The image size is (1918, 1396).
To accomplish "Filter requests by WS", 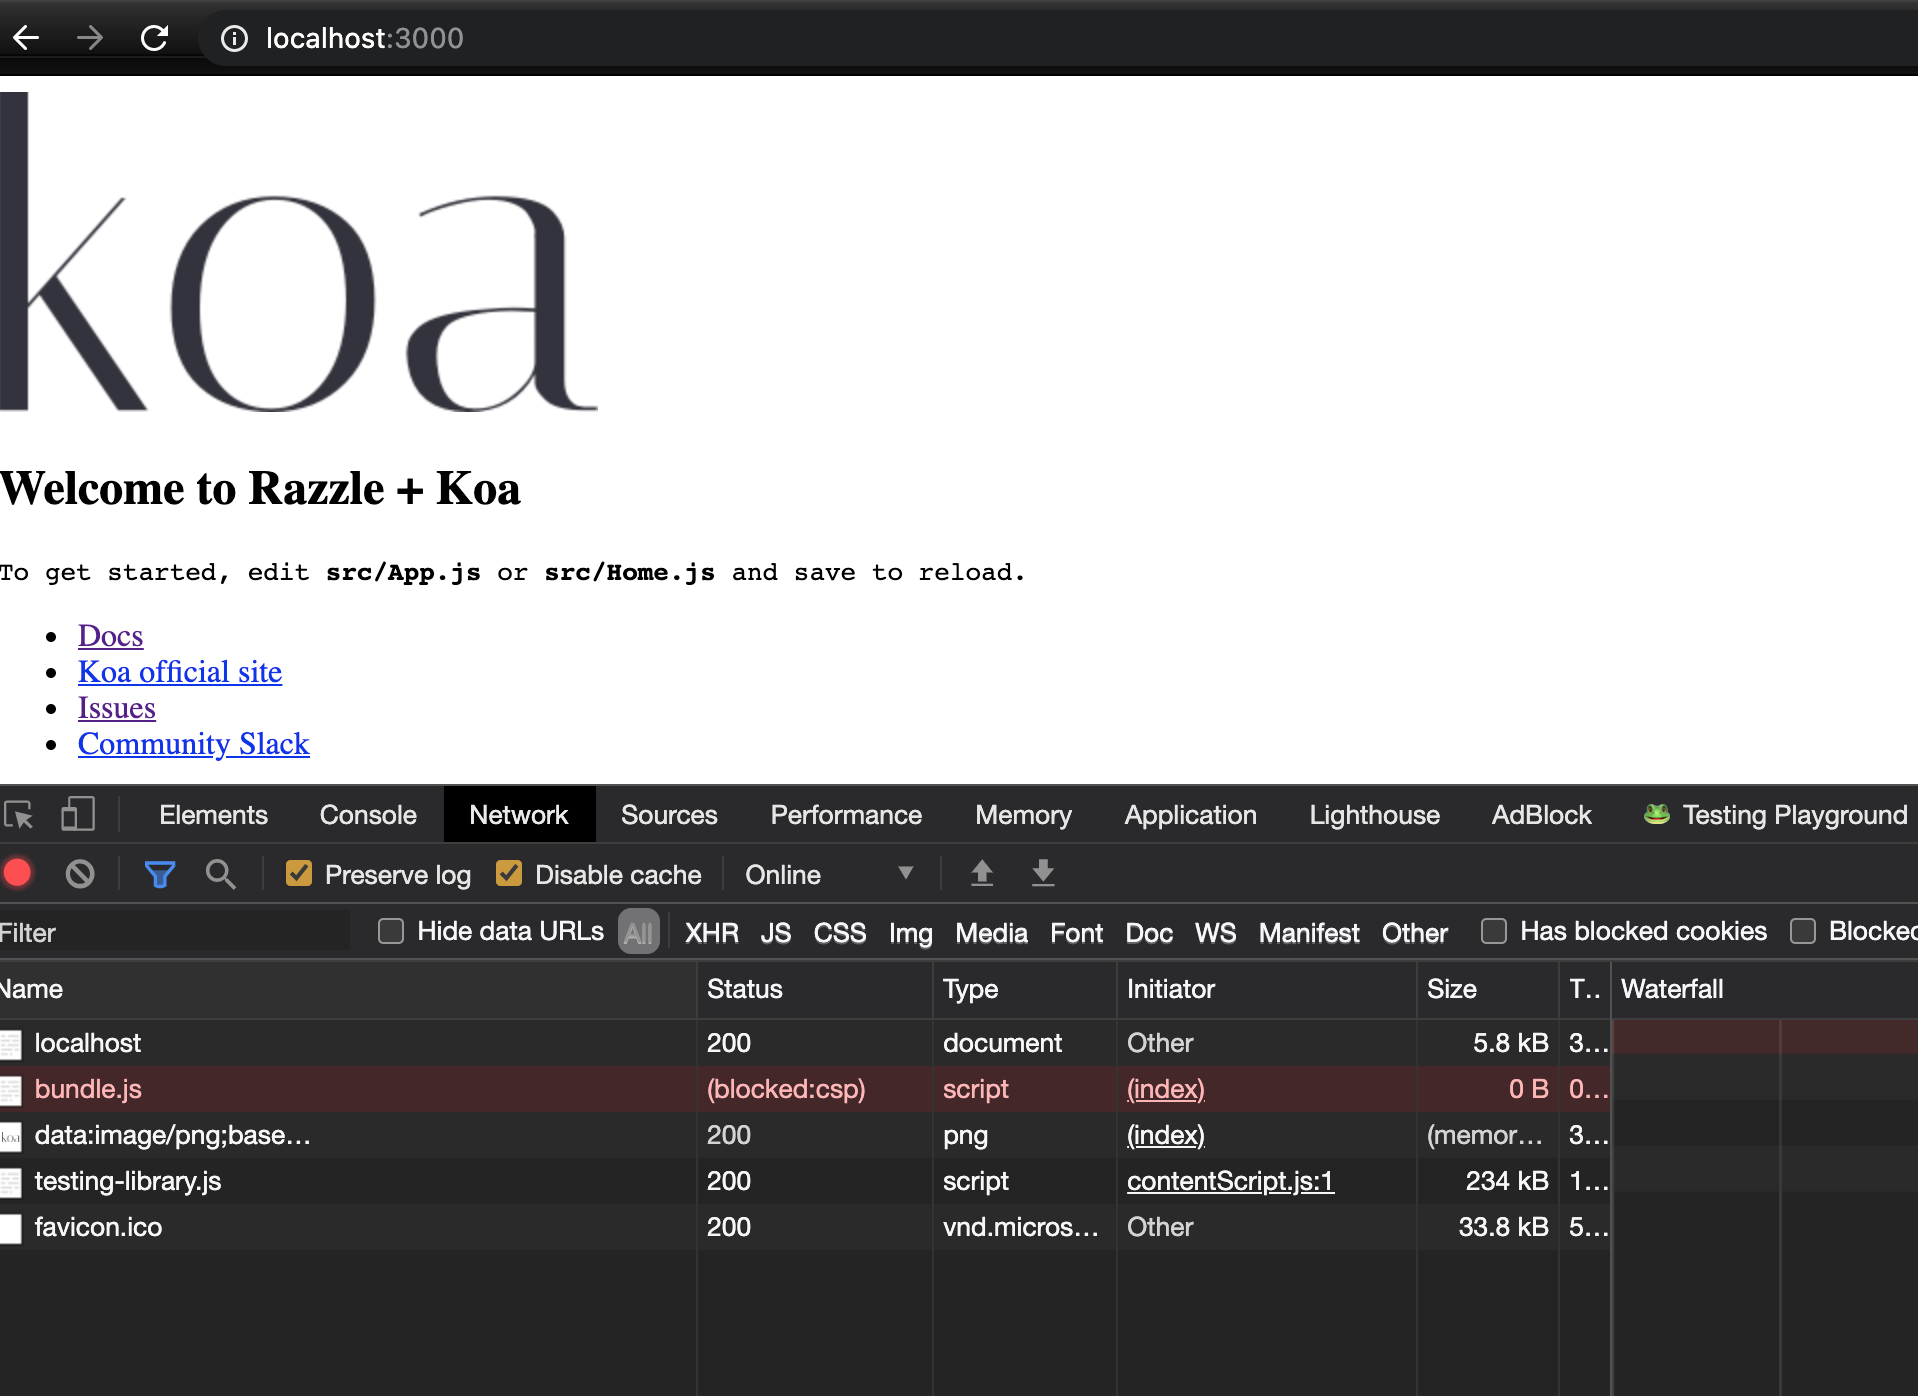I will (x=1215, y=932).
